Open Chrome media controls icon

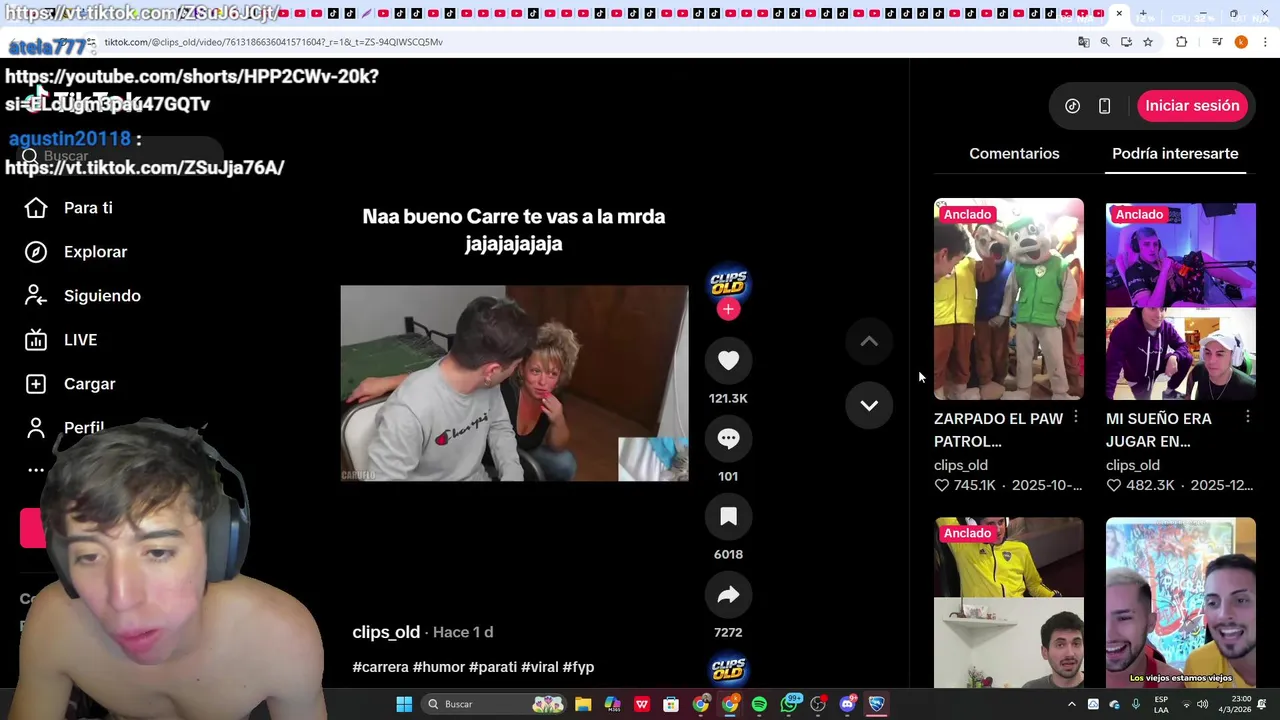click(x=1217, y=42)
